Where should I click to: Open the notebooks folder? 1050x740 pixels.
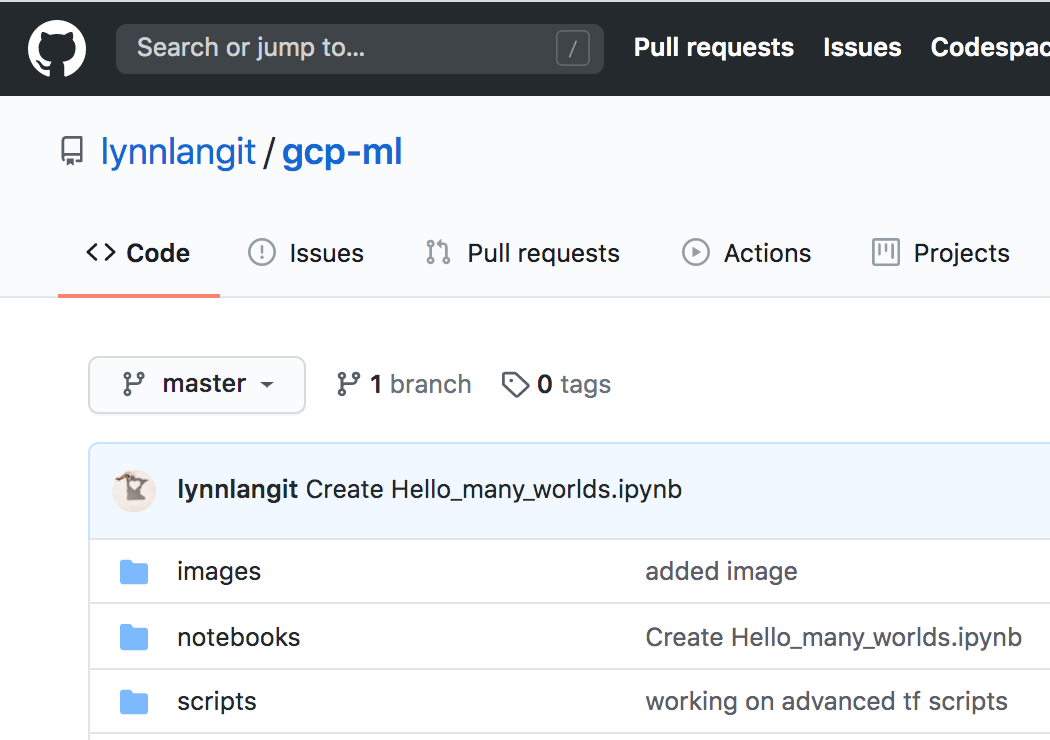click(238, 637)
